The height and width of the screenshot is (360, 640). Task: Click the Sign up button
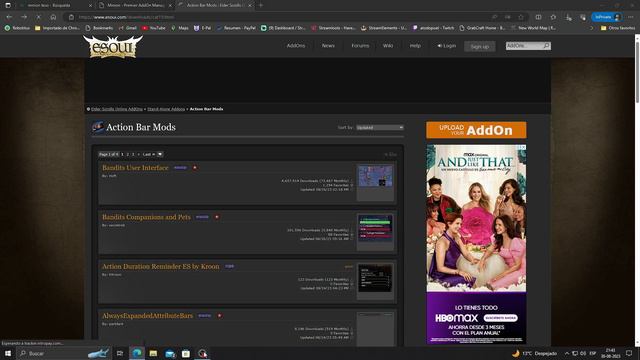pos(480,47)
